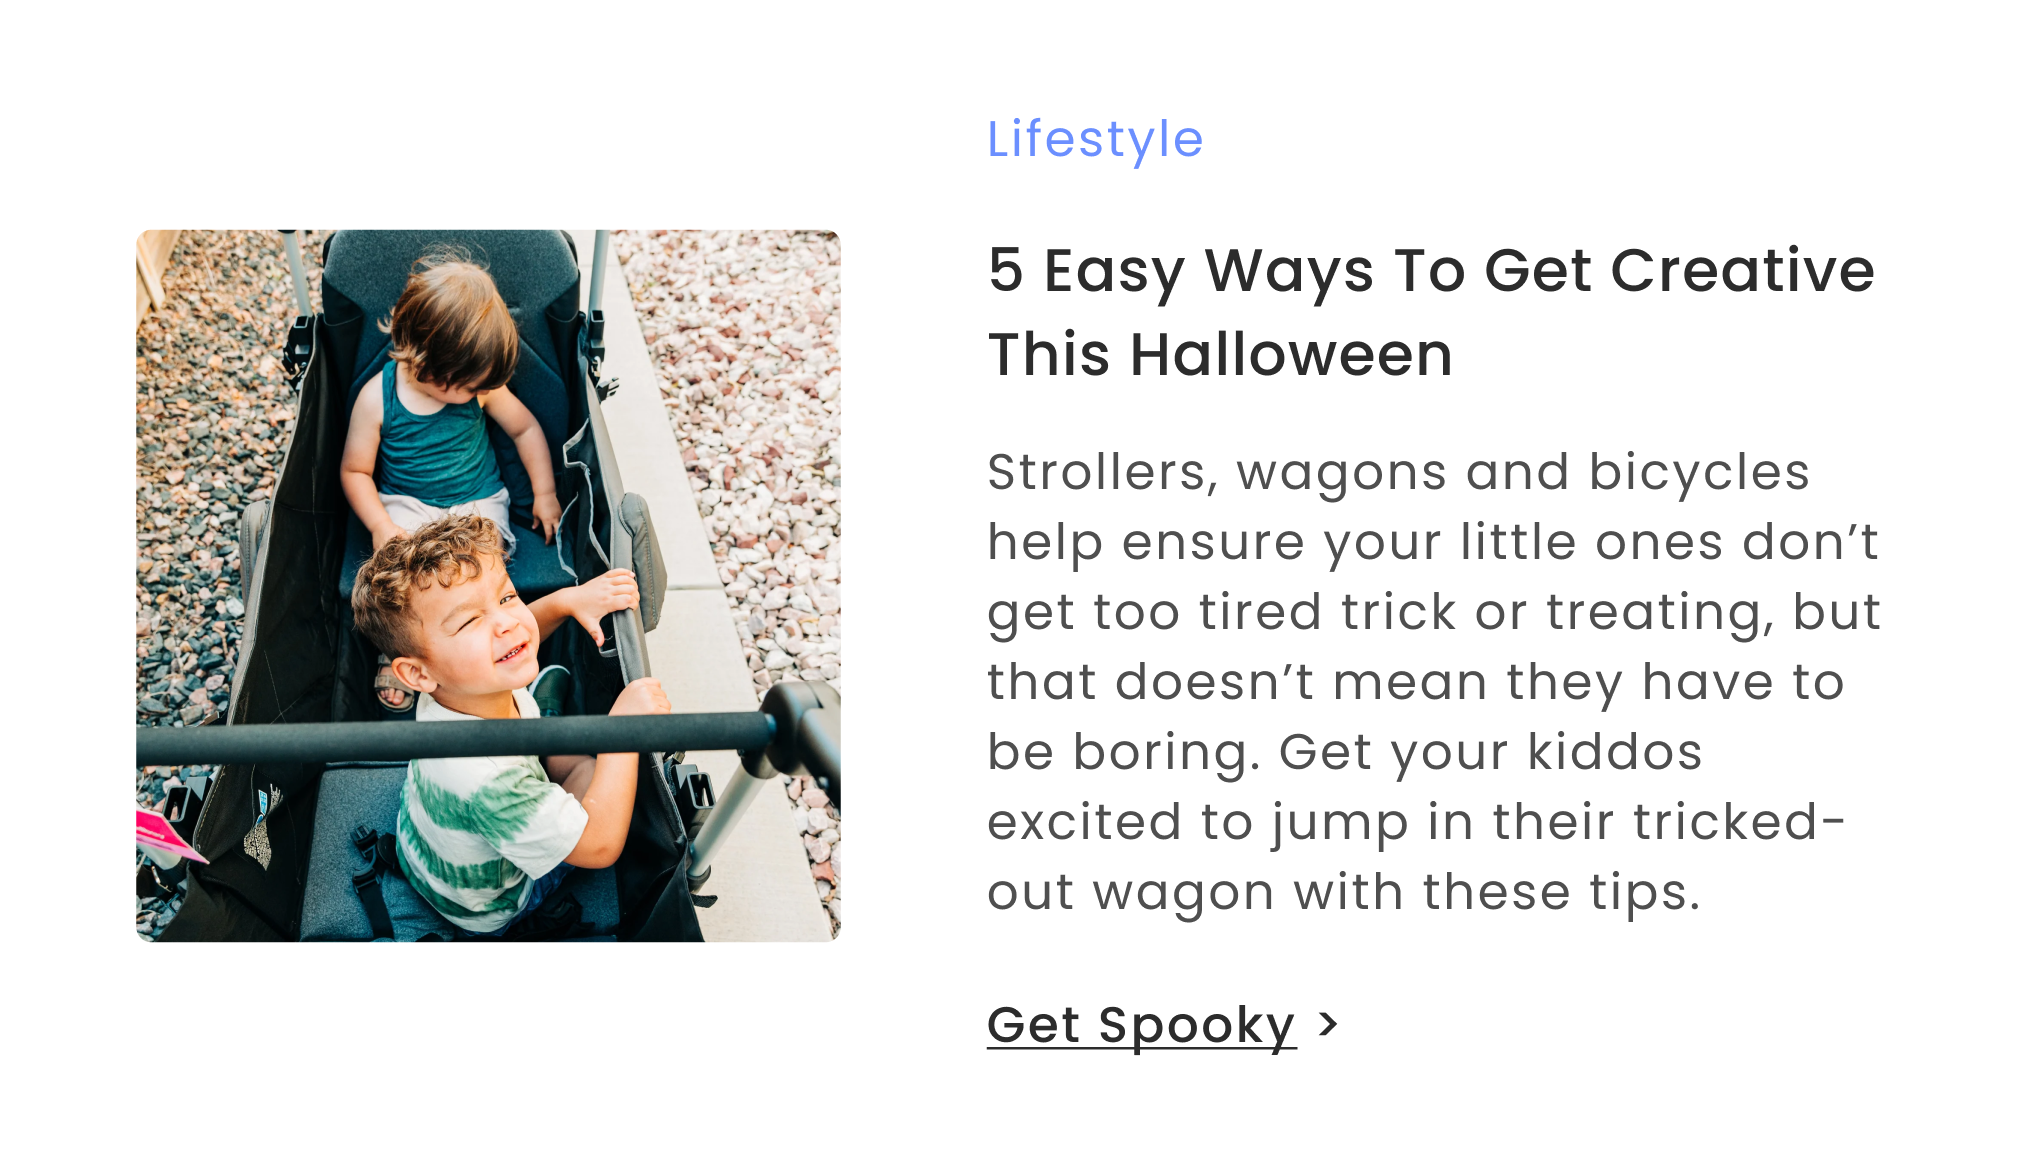Click the word "kiddos" in the description
Image resolution: width=2037 pixels, height=1172 pixels.
coord(1614,753)
